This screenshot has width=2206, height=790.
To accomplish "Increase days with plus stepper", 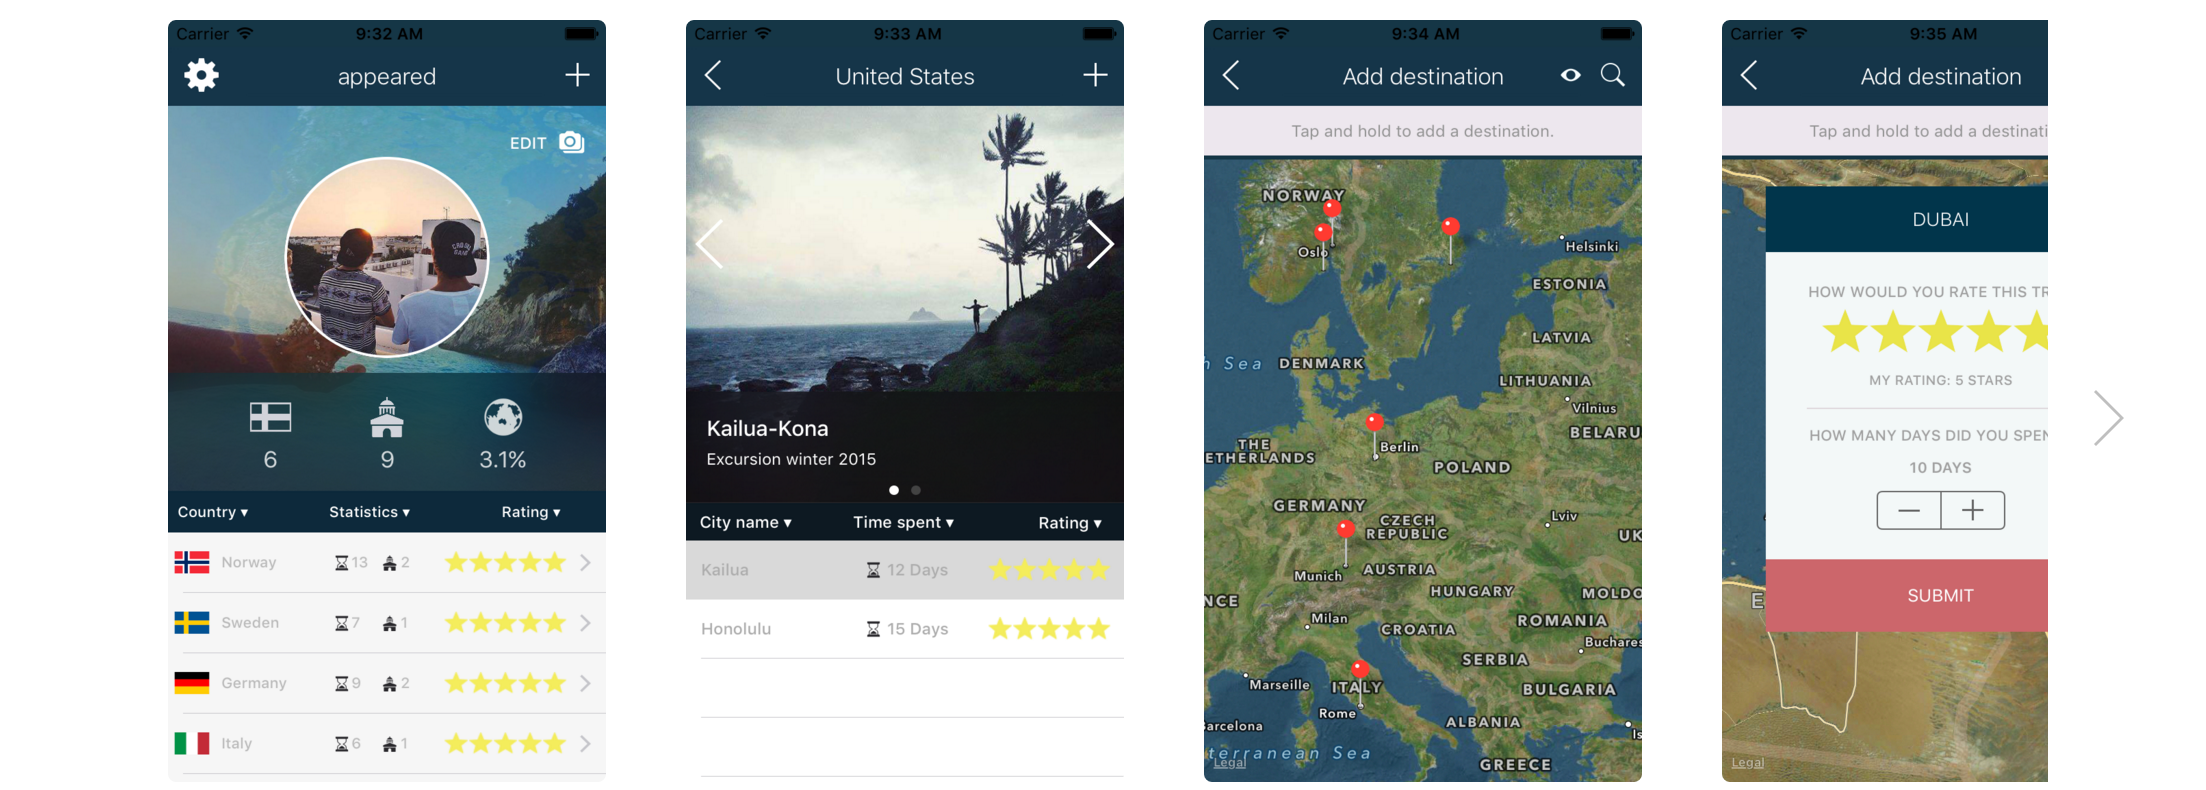I will [x=1973, y=510].
